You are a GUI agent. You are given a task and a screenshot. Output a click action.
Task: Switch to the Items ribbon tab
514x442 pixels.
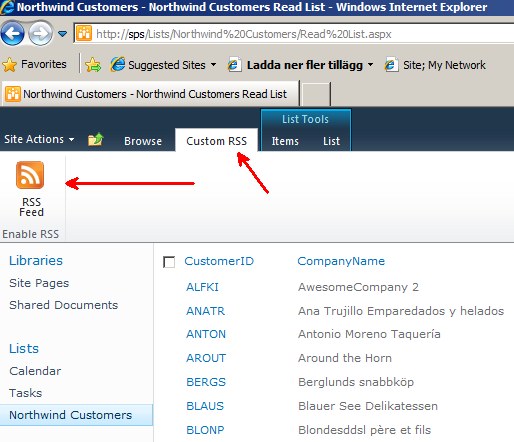click(285, 141)
